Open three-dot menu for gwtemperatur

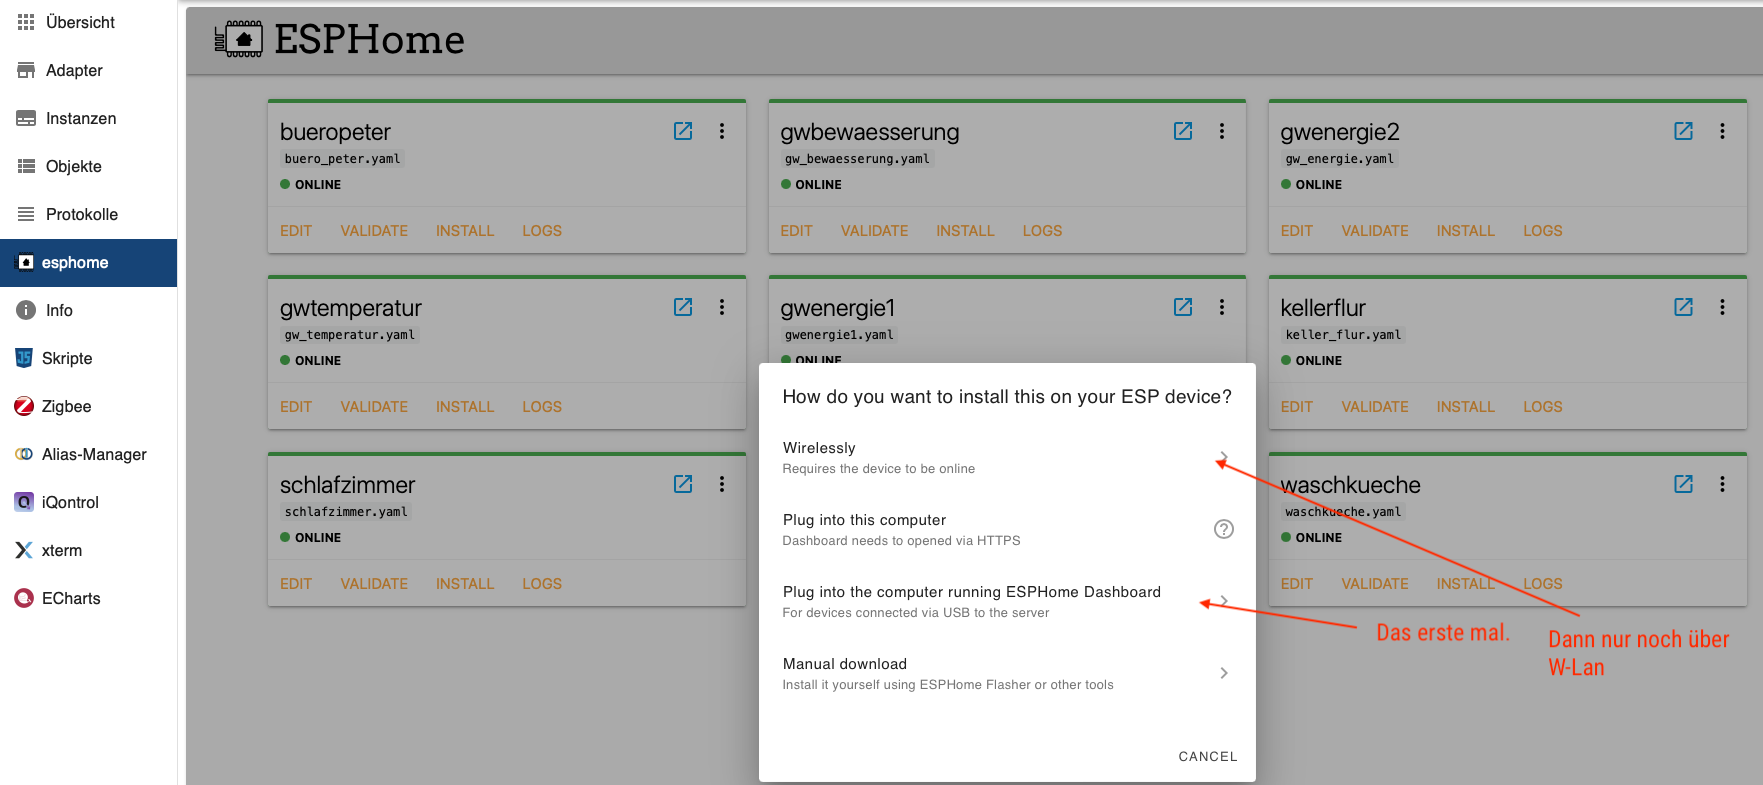point(722,307)
